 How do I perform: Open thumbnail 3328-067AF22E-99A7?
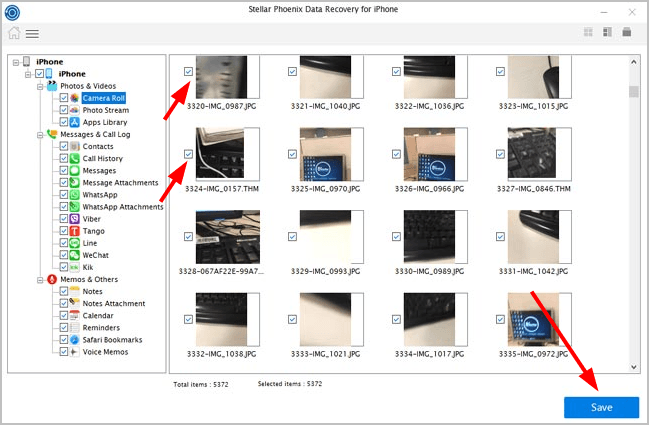click(x=228, y=237)
